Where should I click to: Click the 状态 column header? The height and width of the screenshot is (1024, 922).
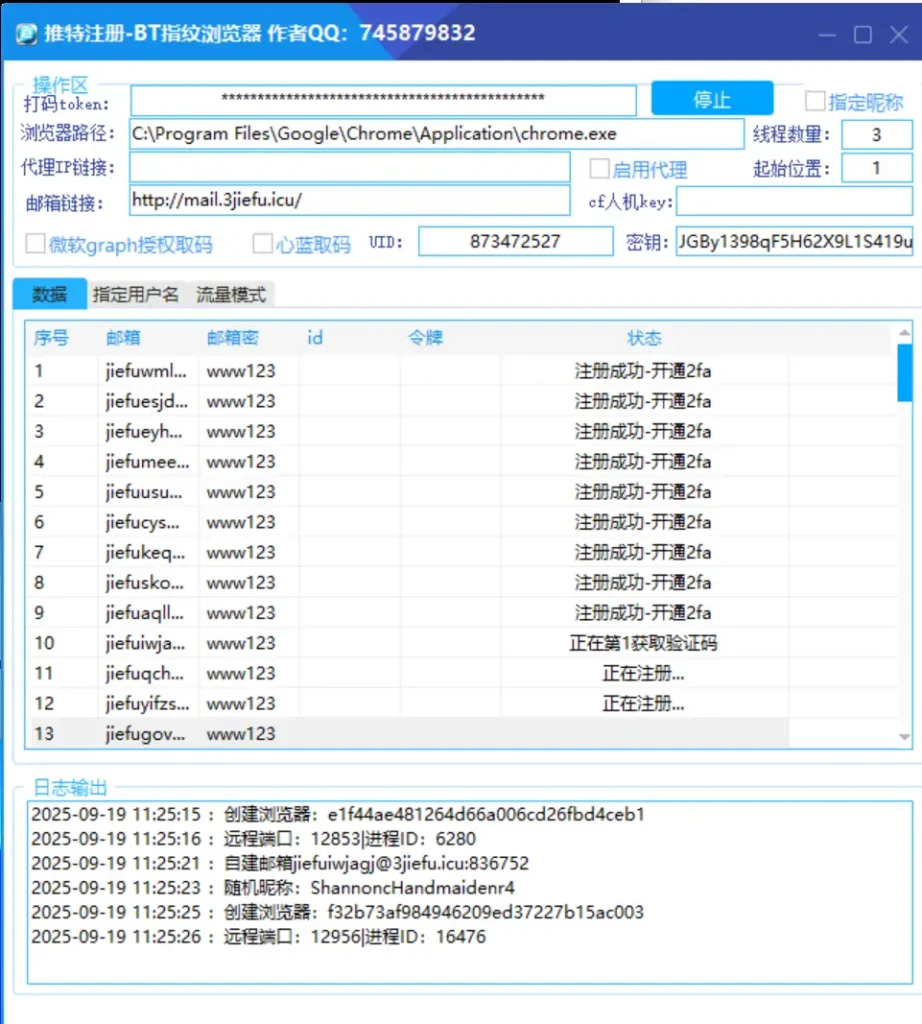coord(644,338)
